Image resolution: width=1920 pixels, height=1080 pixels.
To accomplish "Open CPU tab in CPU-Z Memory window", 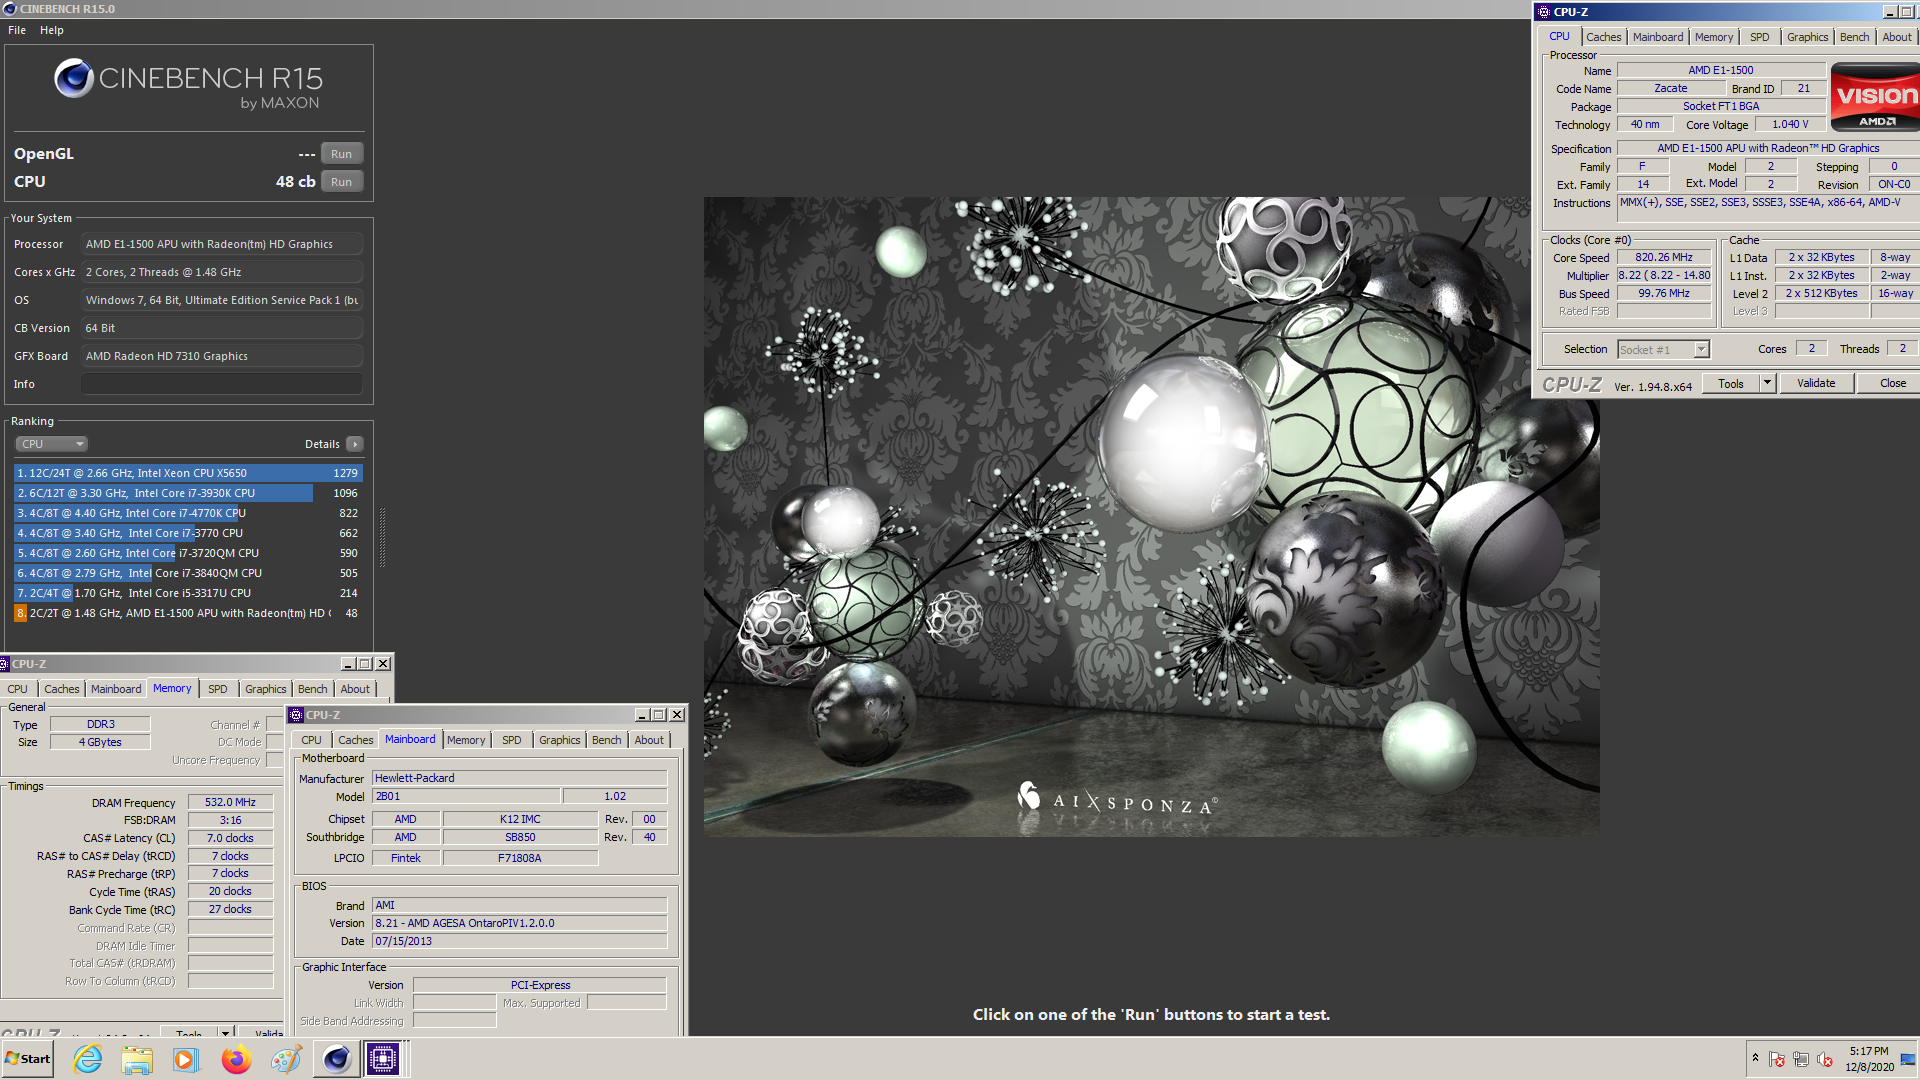I will [x=18, y=689].
